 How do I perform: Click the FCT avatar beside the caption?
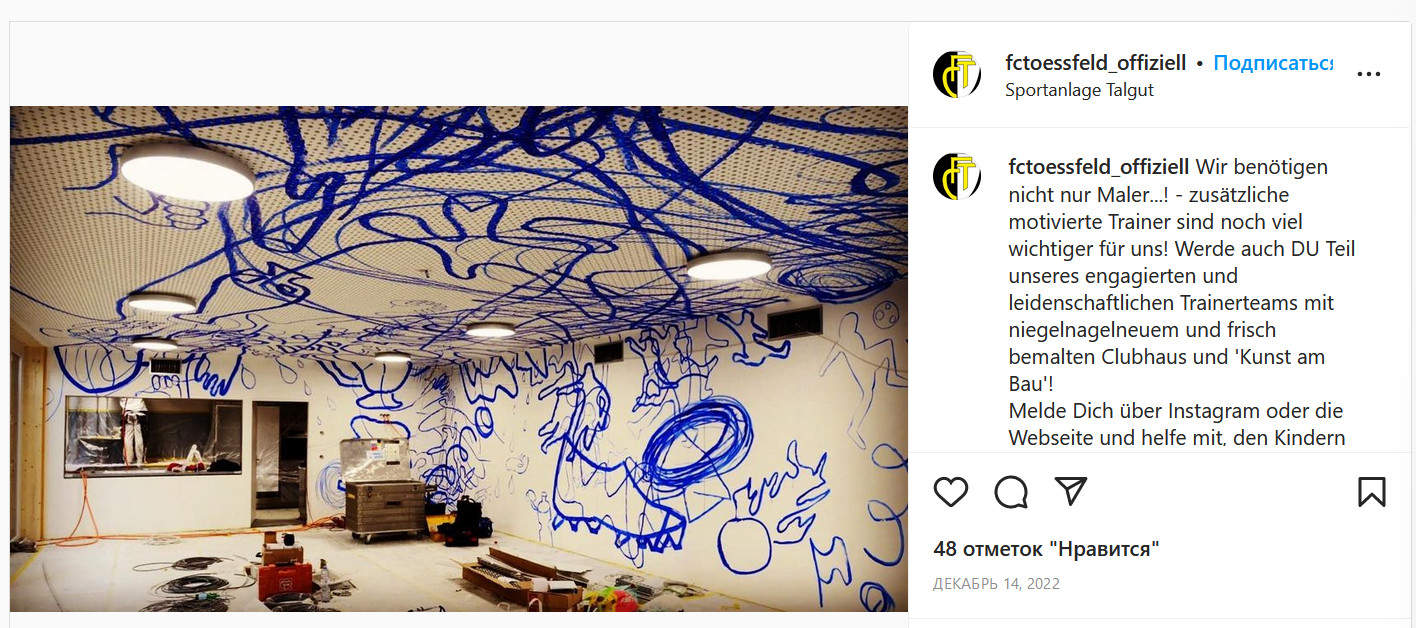[x=957, y=176]
